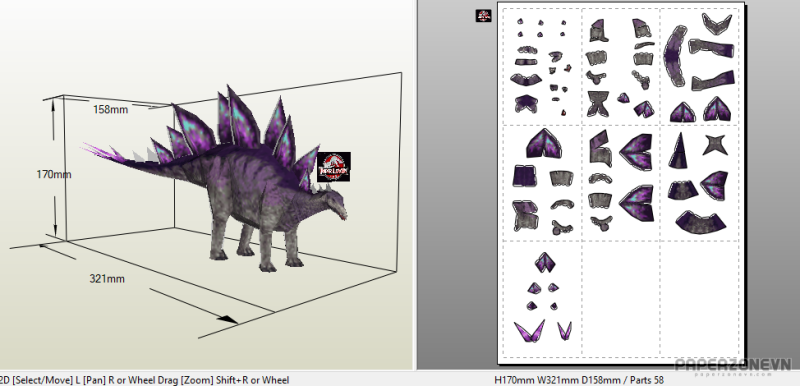The width and height of the screenshot is (800, 386).
Task: Click the 170mm height dimension label
Action: point(54,174)
